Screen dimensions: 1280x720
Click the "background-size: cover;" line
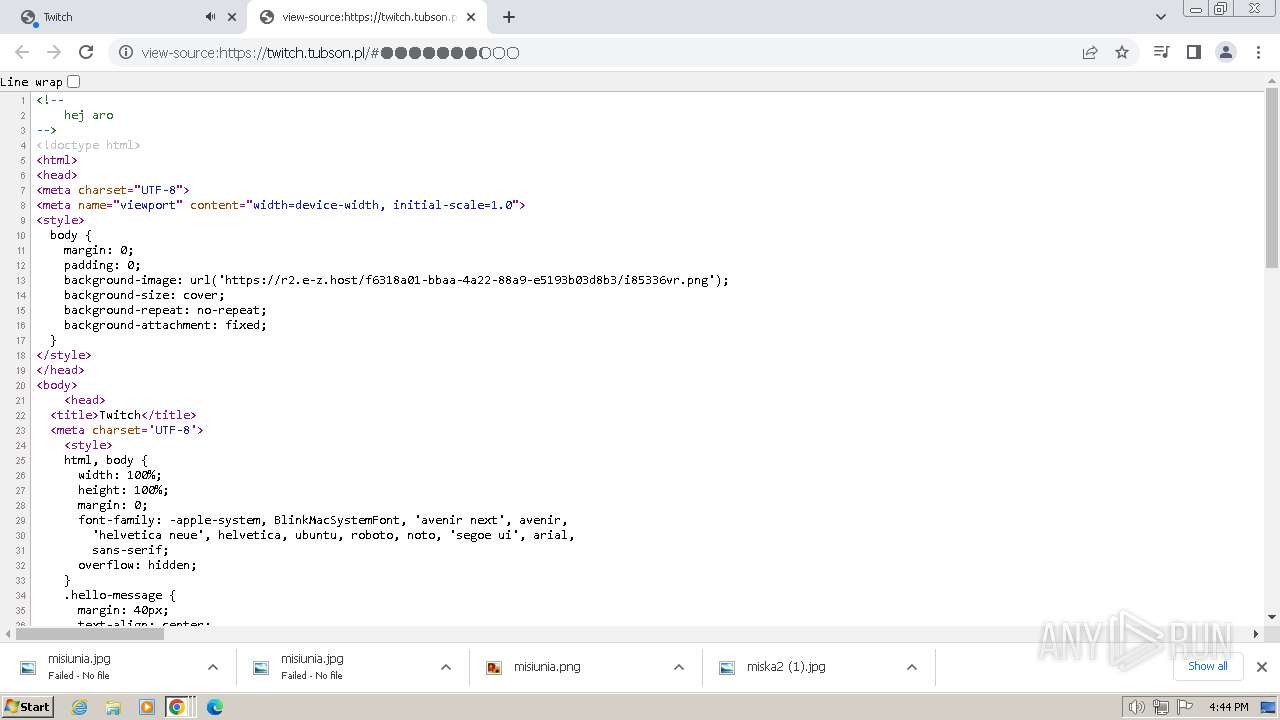144,295
